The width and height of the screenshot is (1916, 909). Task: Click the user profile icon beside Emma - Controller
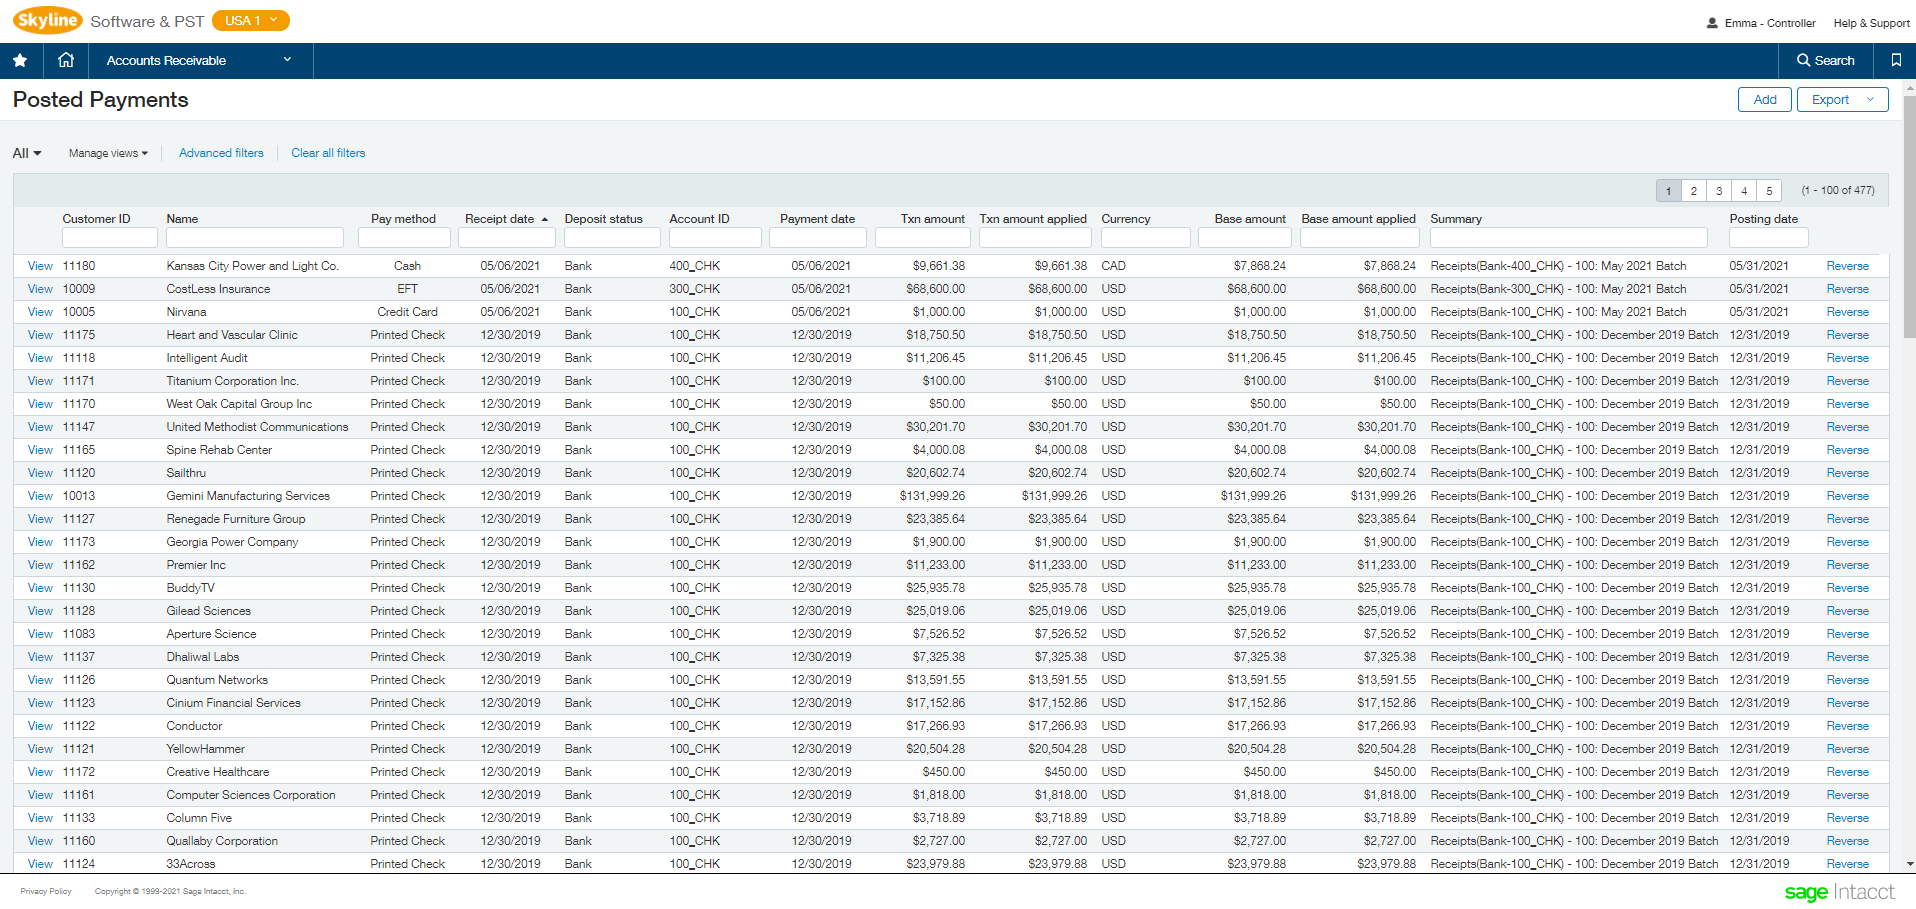[1712, 23]
